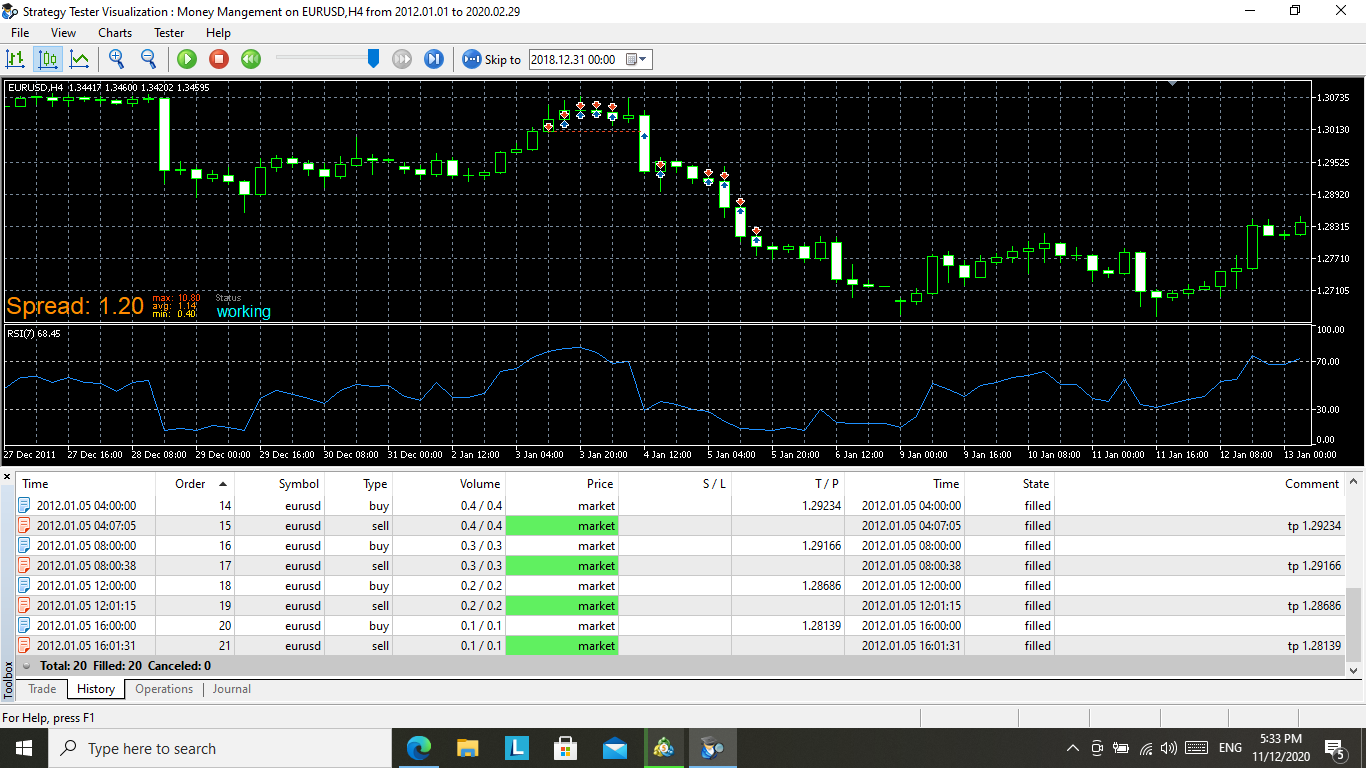This screenshot has height=768, width=1366.
Task: Switch chart to bar chart mode
Action: pyautogui.click(x=15, y=59)
